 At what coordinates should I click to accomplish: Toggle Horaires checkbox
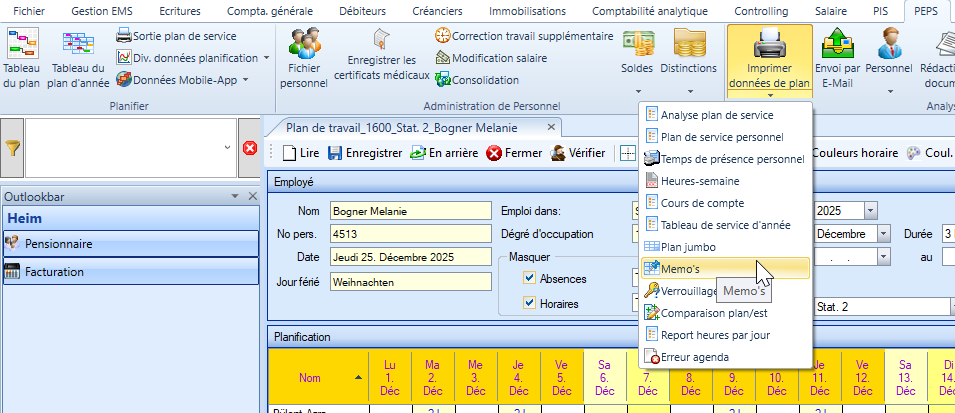(x=529, y=303)
